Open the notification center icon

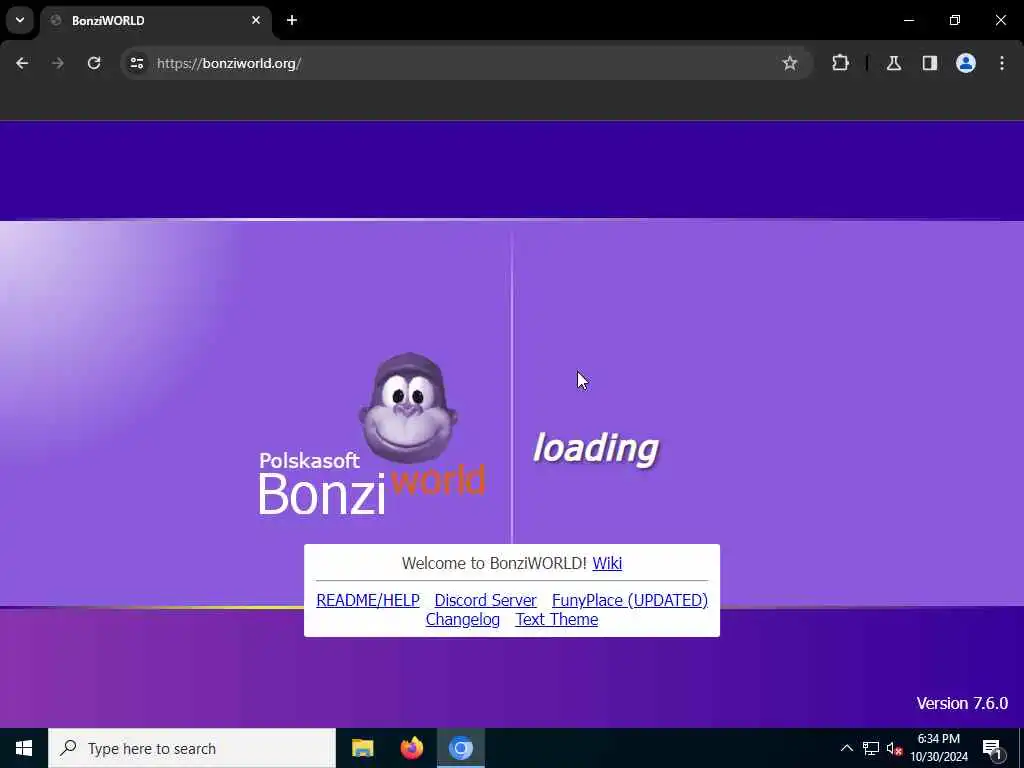click(992, 748)
